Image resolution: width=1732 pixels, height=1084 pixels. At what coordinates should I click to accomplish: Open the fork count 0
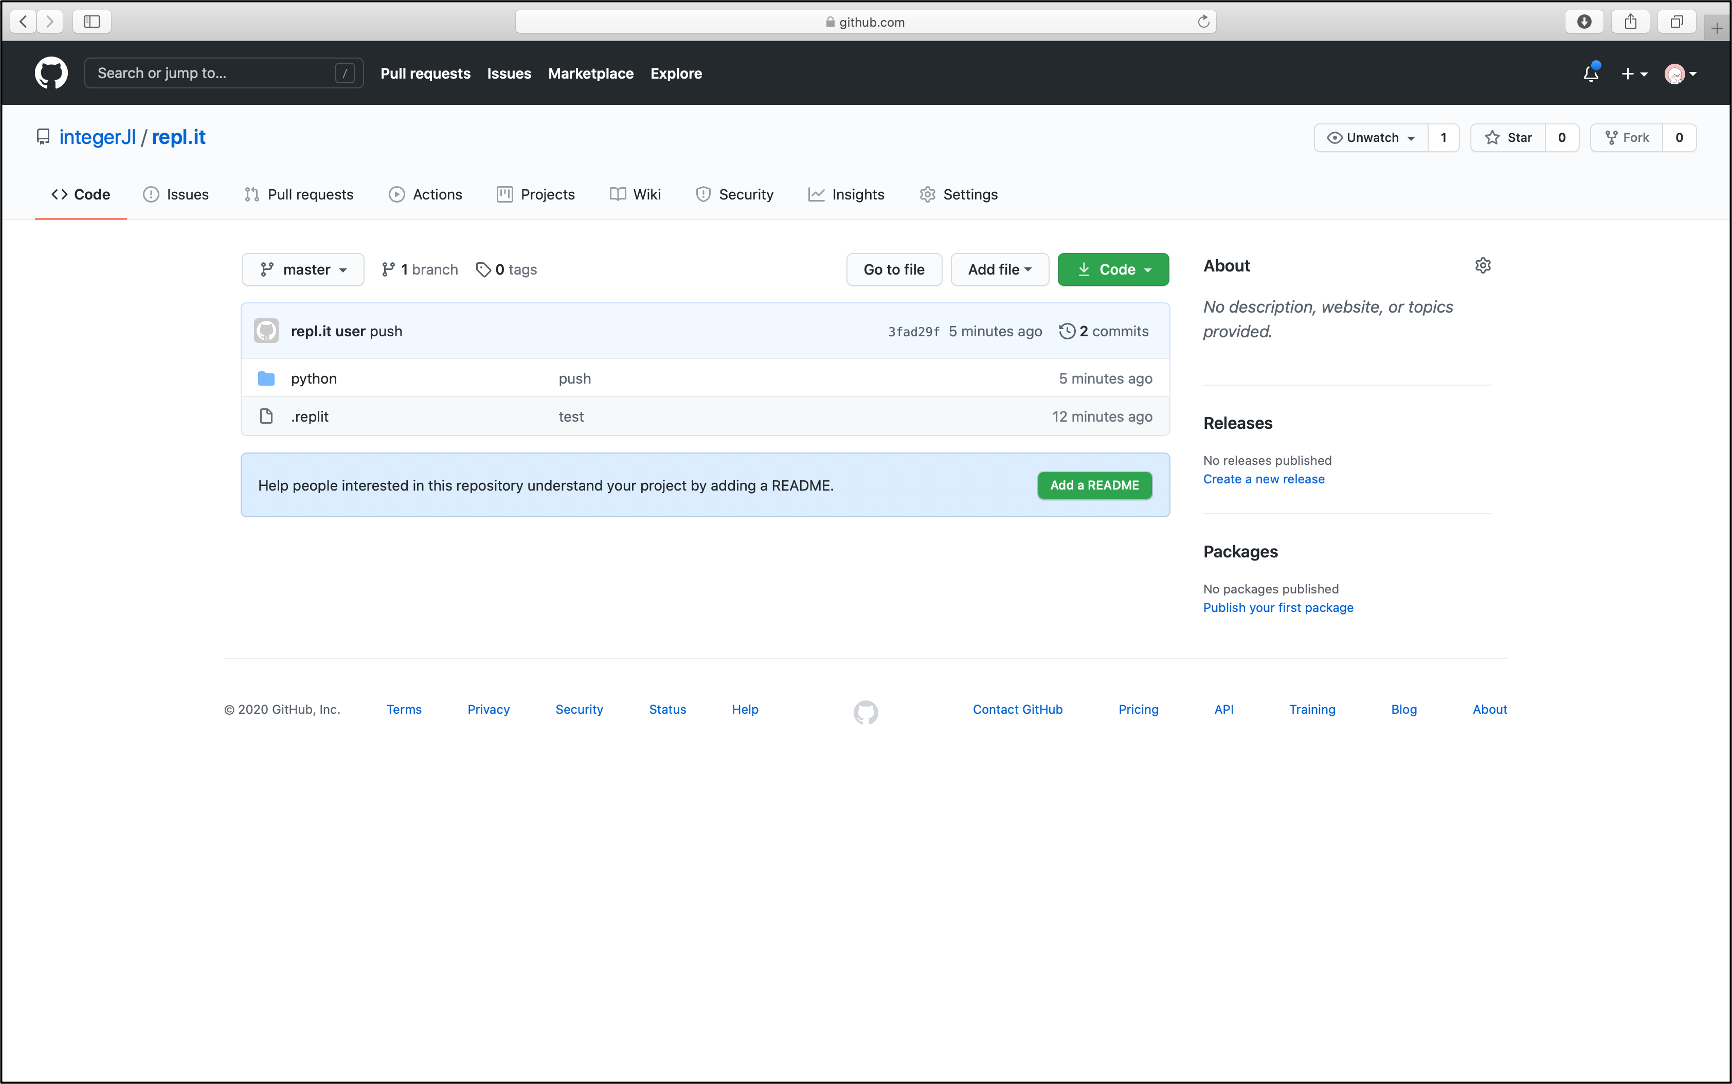(1680, 138)
